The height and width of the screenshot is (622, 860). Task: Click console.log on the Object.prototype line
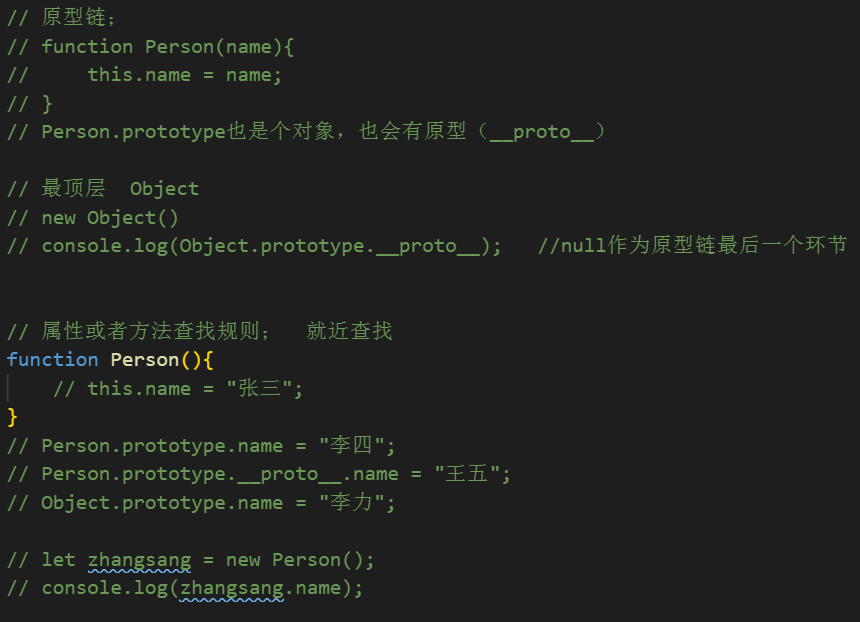(105, 246)
